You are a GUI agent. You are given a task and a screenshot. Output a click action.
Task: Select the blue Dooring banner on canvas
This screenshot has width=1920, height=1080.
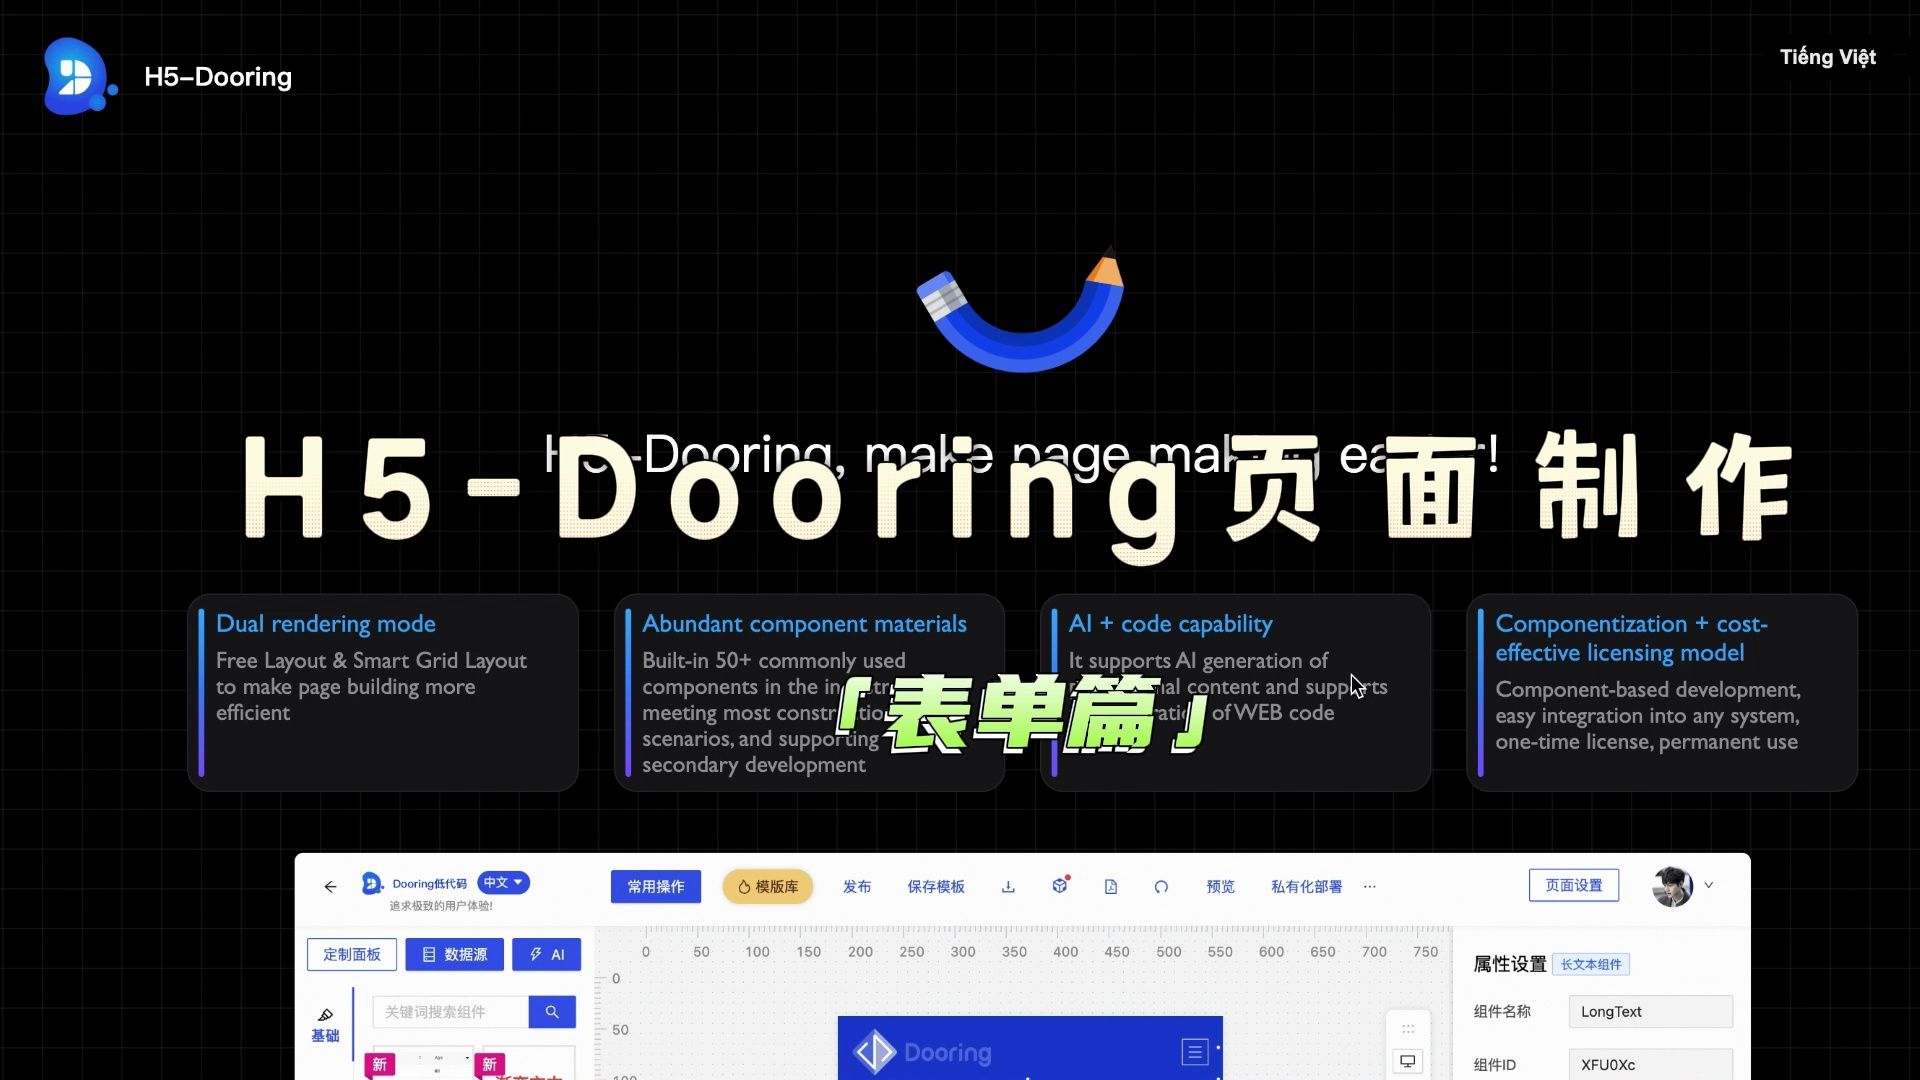click(1030, 1048)
